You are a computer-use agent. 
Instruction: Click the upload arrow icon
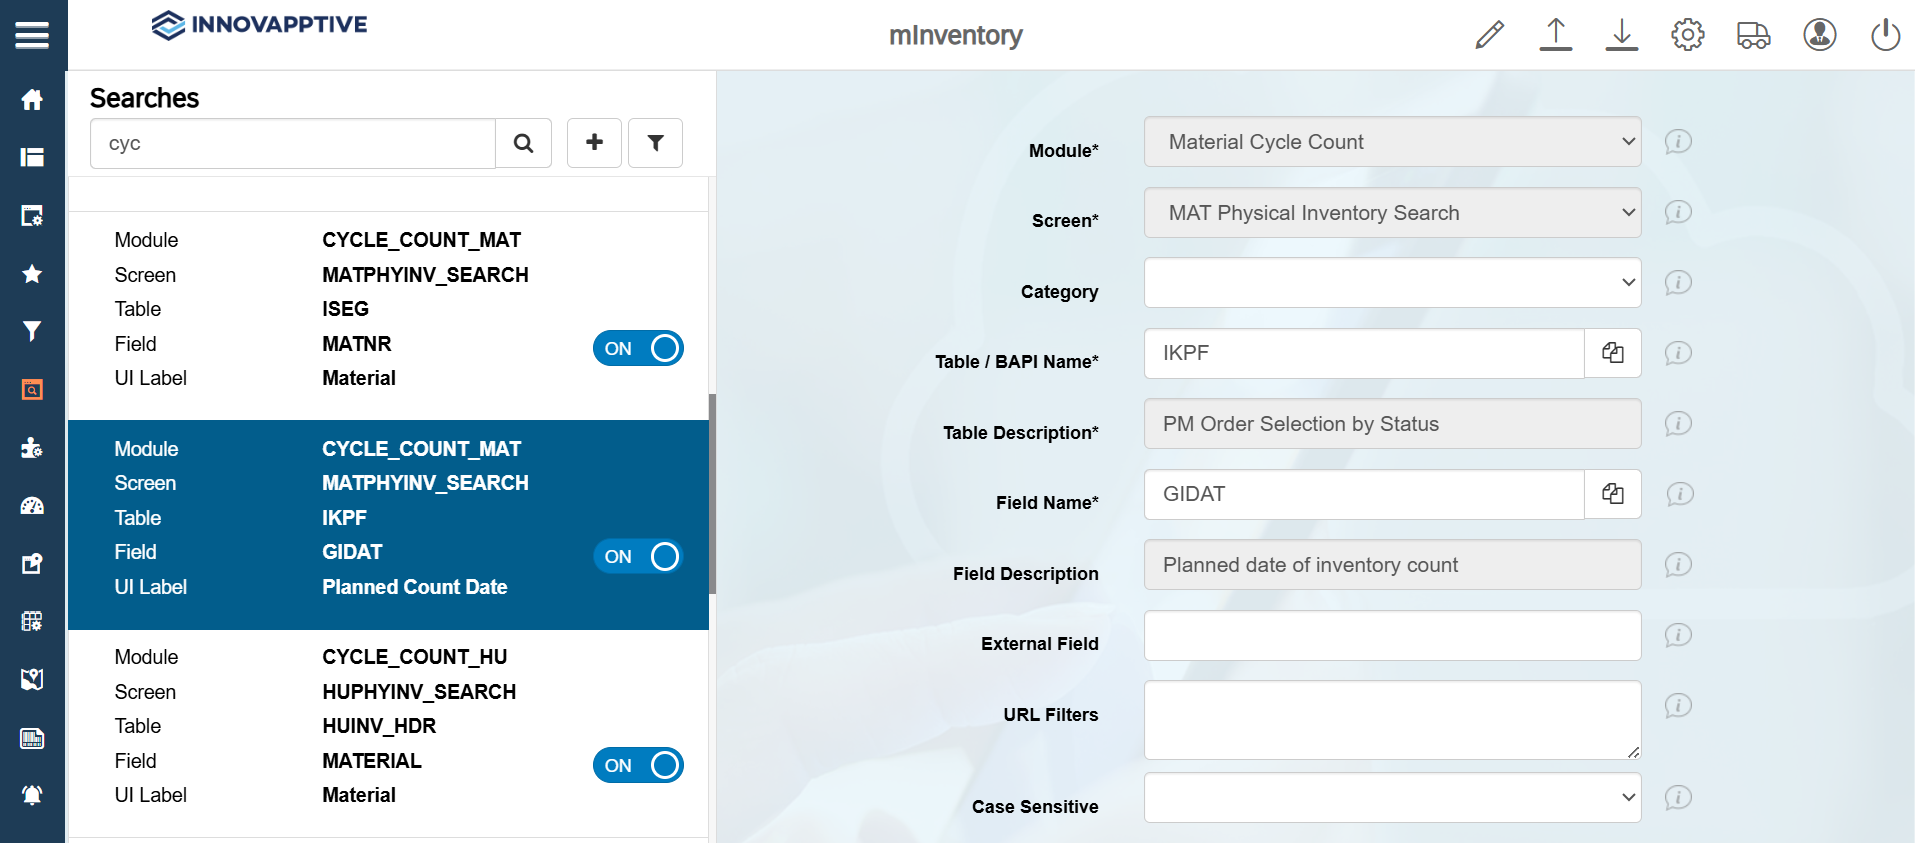pos(1555,35)
